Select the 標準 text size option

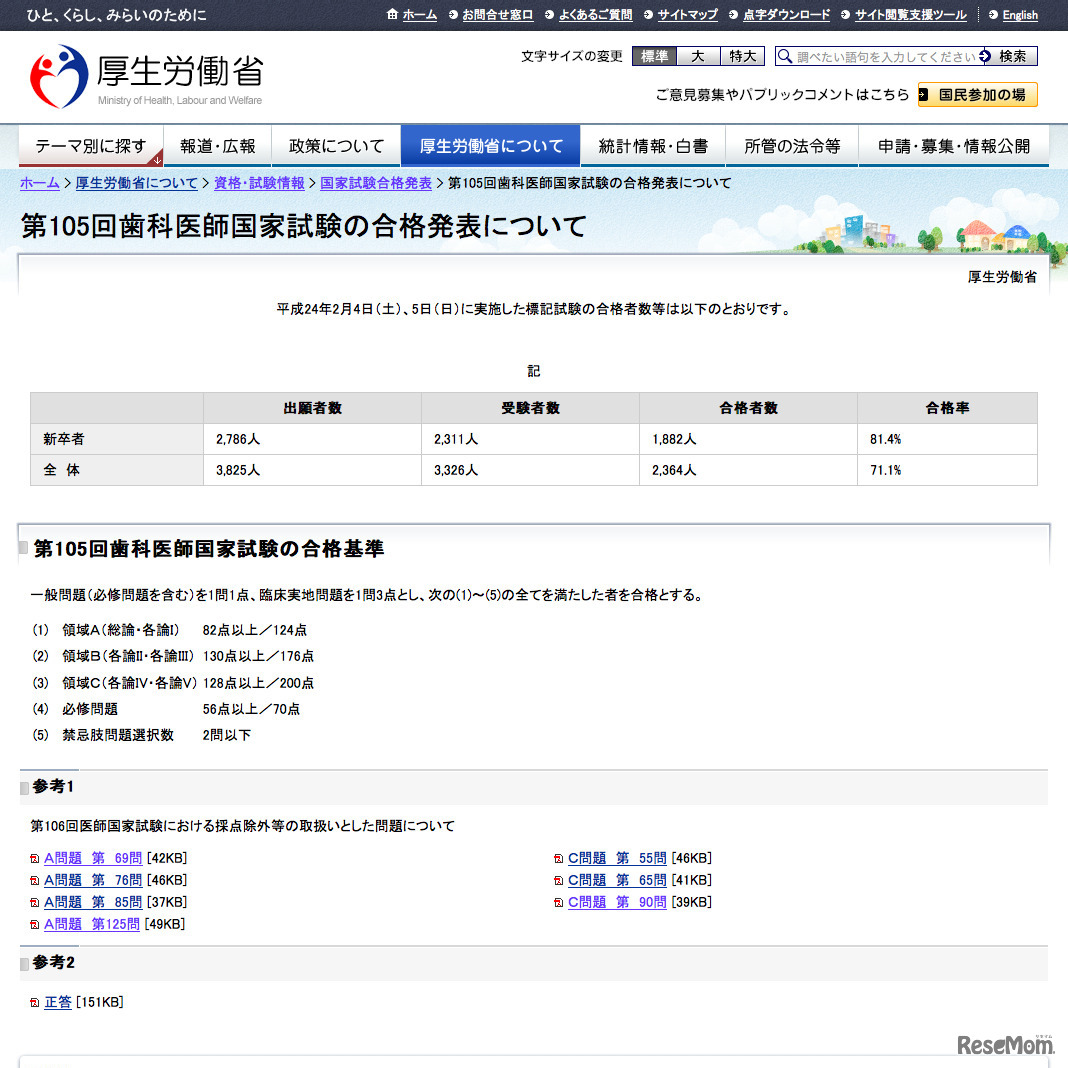click(654, 57)
